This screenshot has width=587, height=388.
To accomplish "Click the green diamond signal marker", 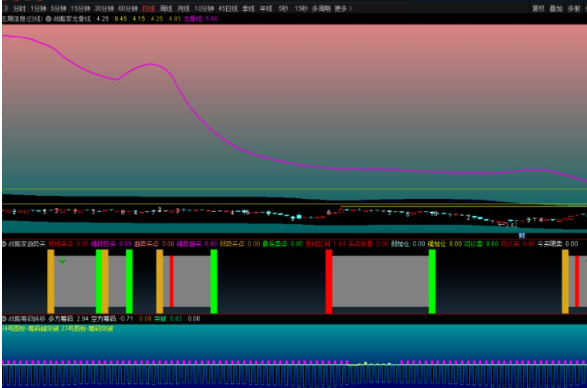I will click(x=63, y=261).
